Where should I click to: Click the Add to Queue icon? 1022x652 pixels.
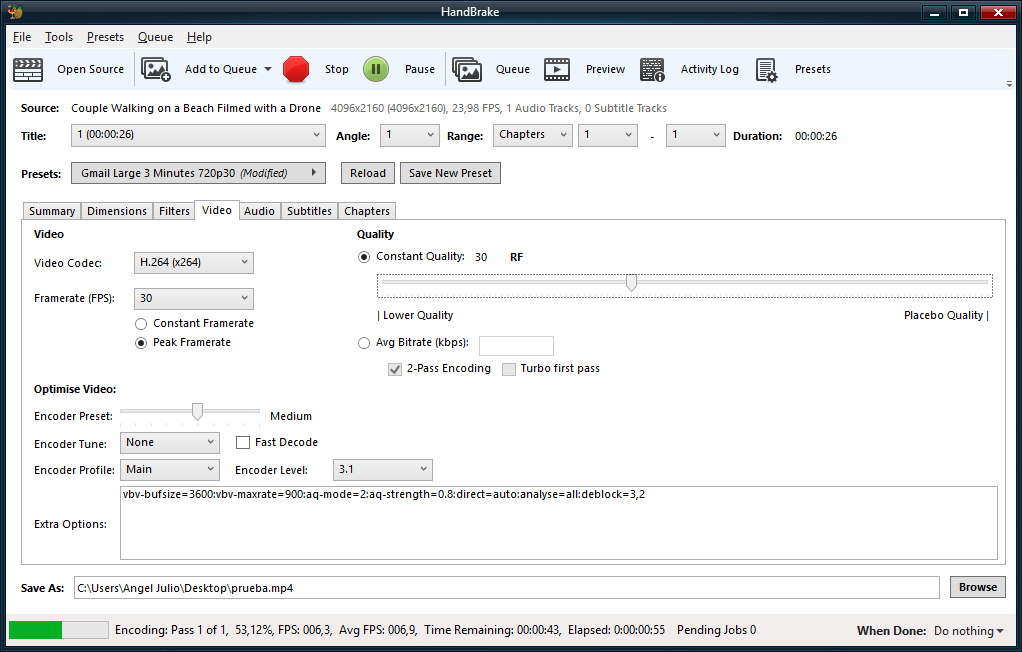coord(156,69)
